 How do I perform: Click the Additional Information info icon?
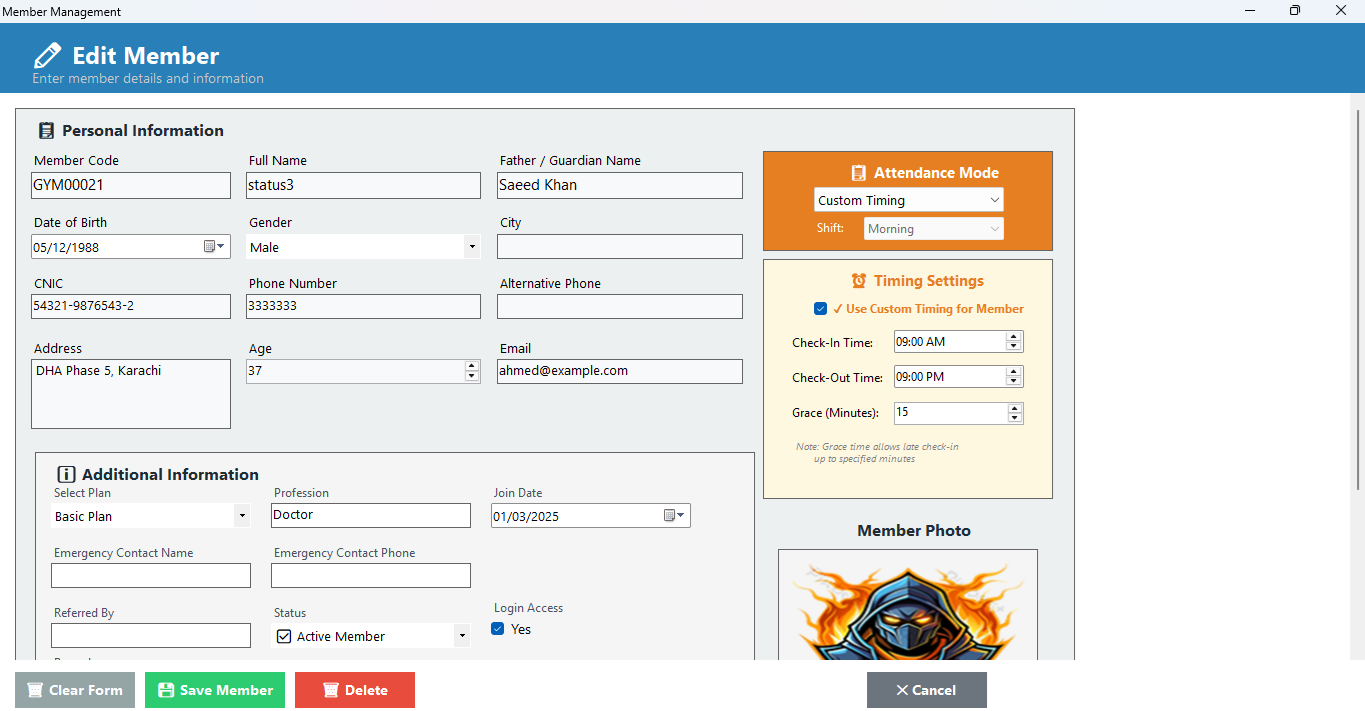pos(66,475)
